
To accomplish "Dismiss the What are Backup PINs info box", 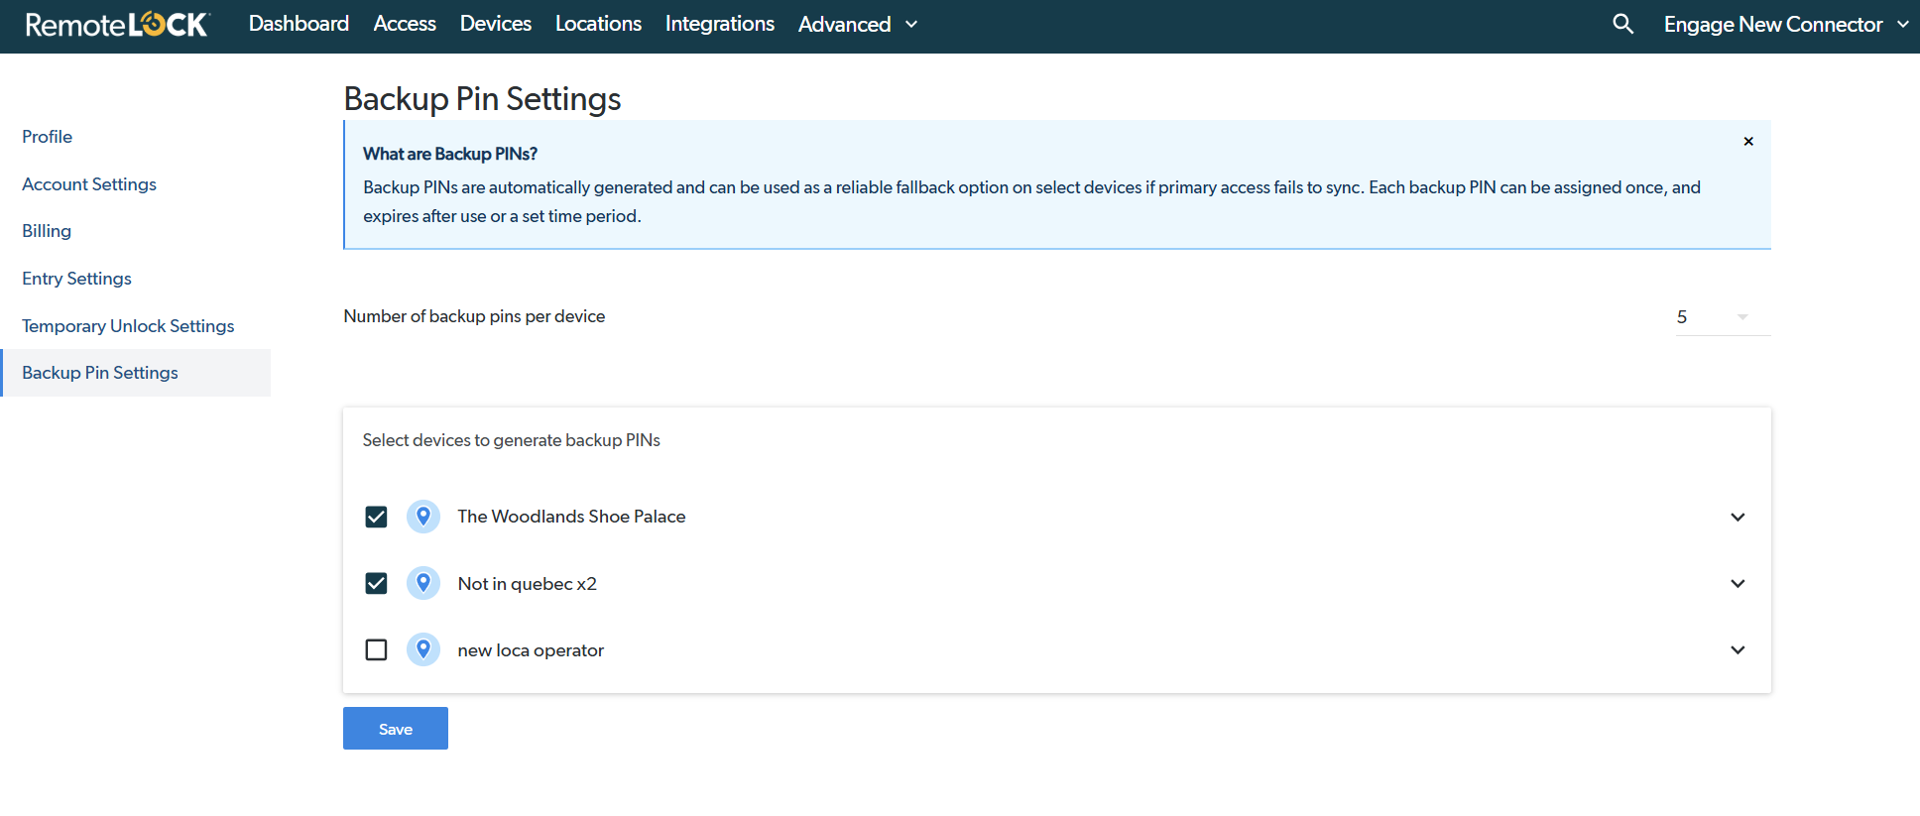I will (1748, 141).
